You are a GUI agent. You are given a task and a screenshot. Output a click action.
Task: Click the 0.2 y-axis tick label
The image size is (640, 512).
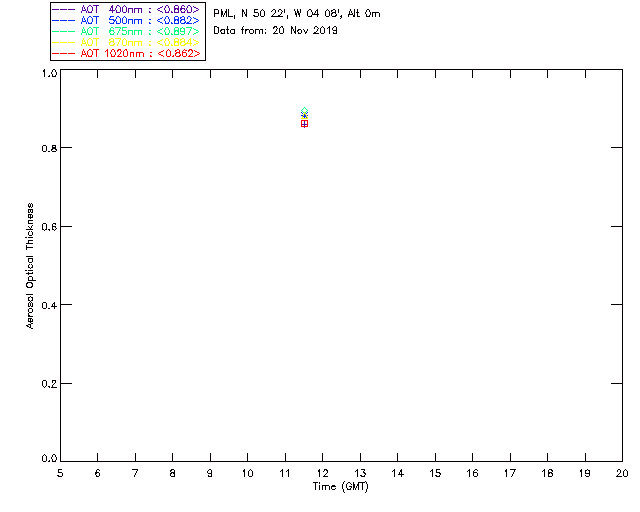point(49,384)
